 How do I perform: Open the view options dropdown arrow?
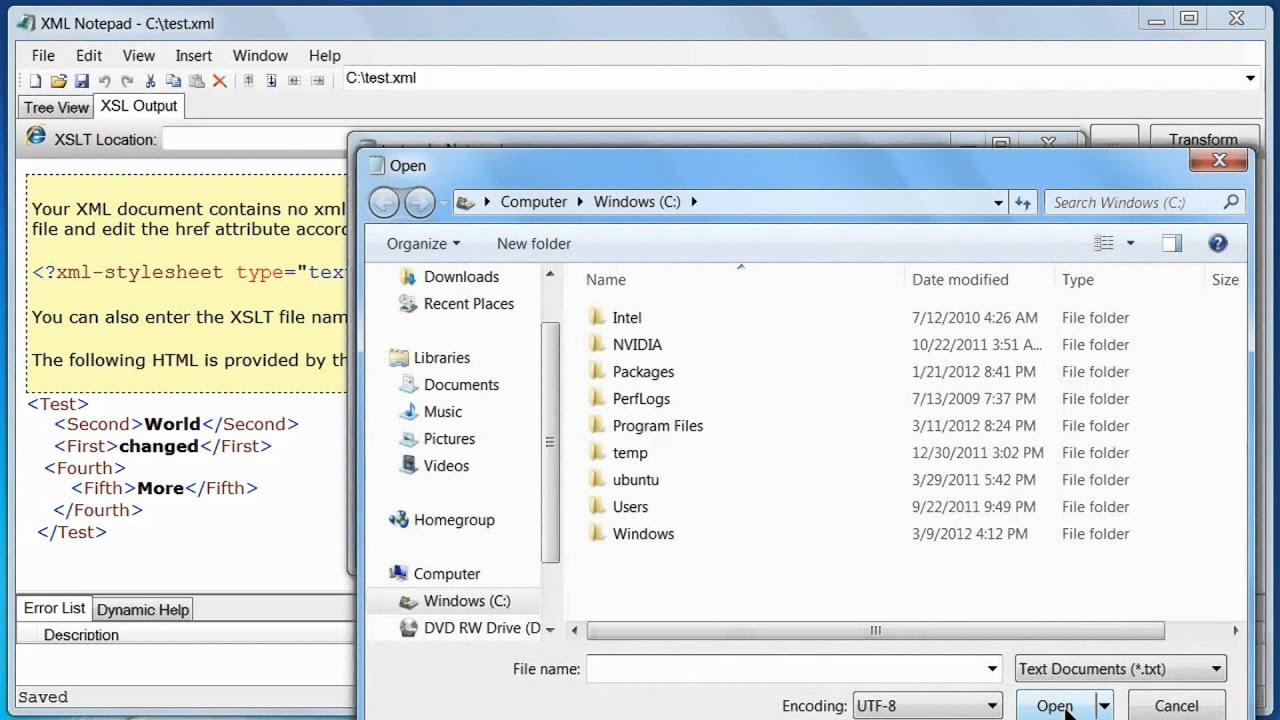tap(1131, 243)
